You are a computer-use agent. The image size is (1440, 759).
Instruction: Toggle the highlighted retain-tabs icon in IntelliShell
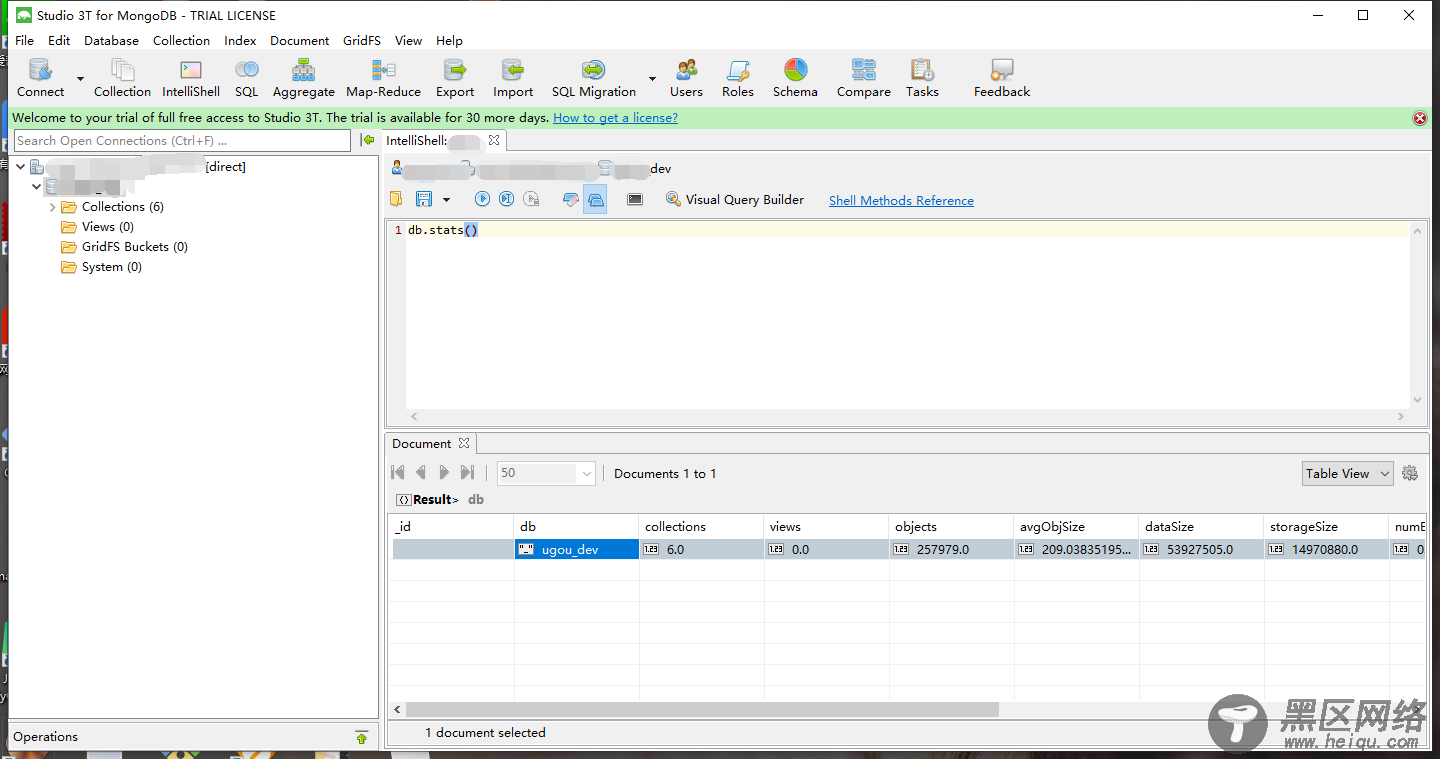click(x=595, y=199)
